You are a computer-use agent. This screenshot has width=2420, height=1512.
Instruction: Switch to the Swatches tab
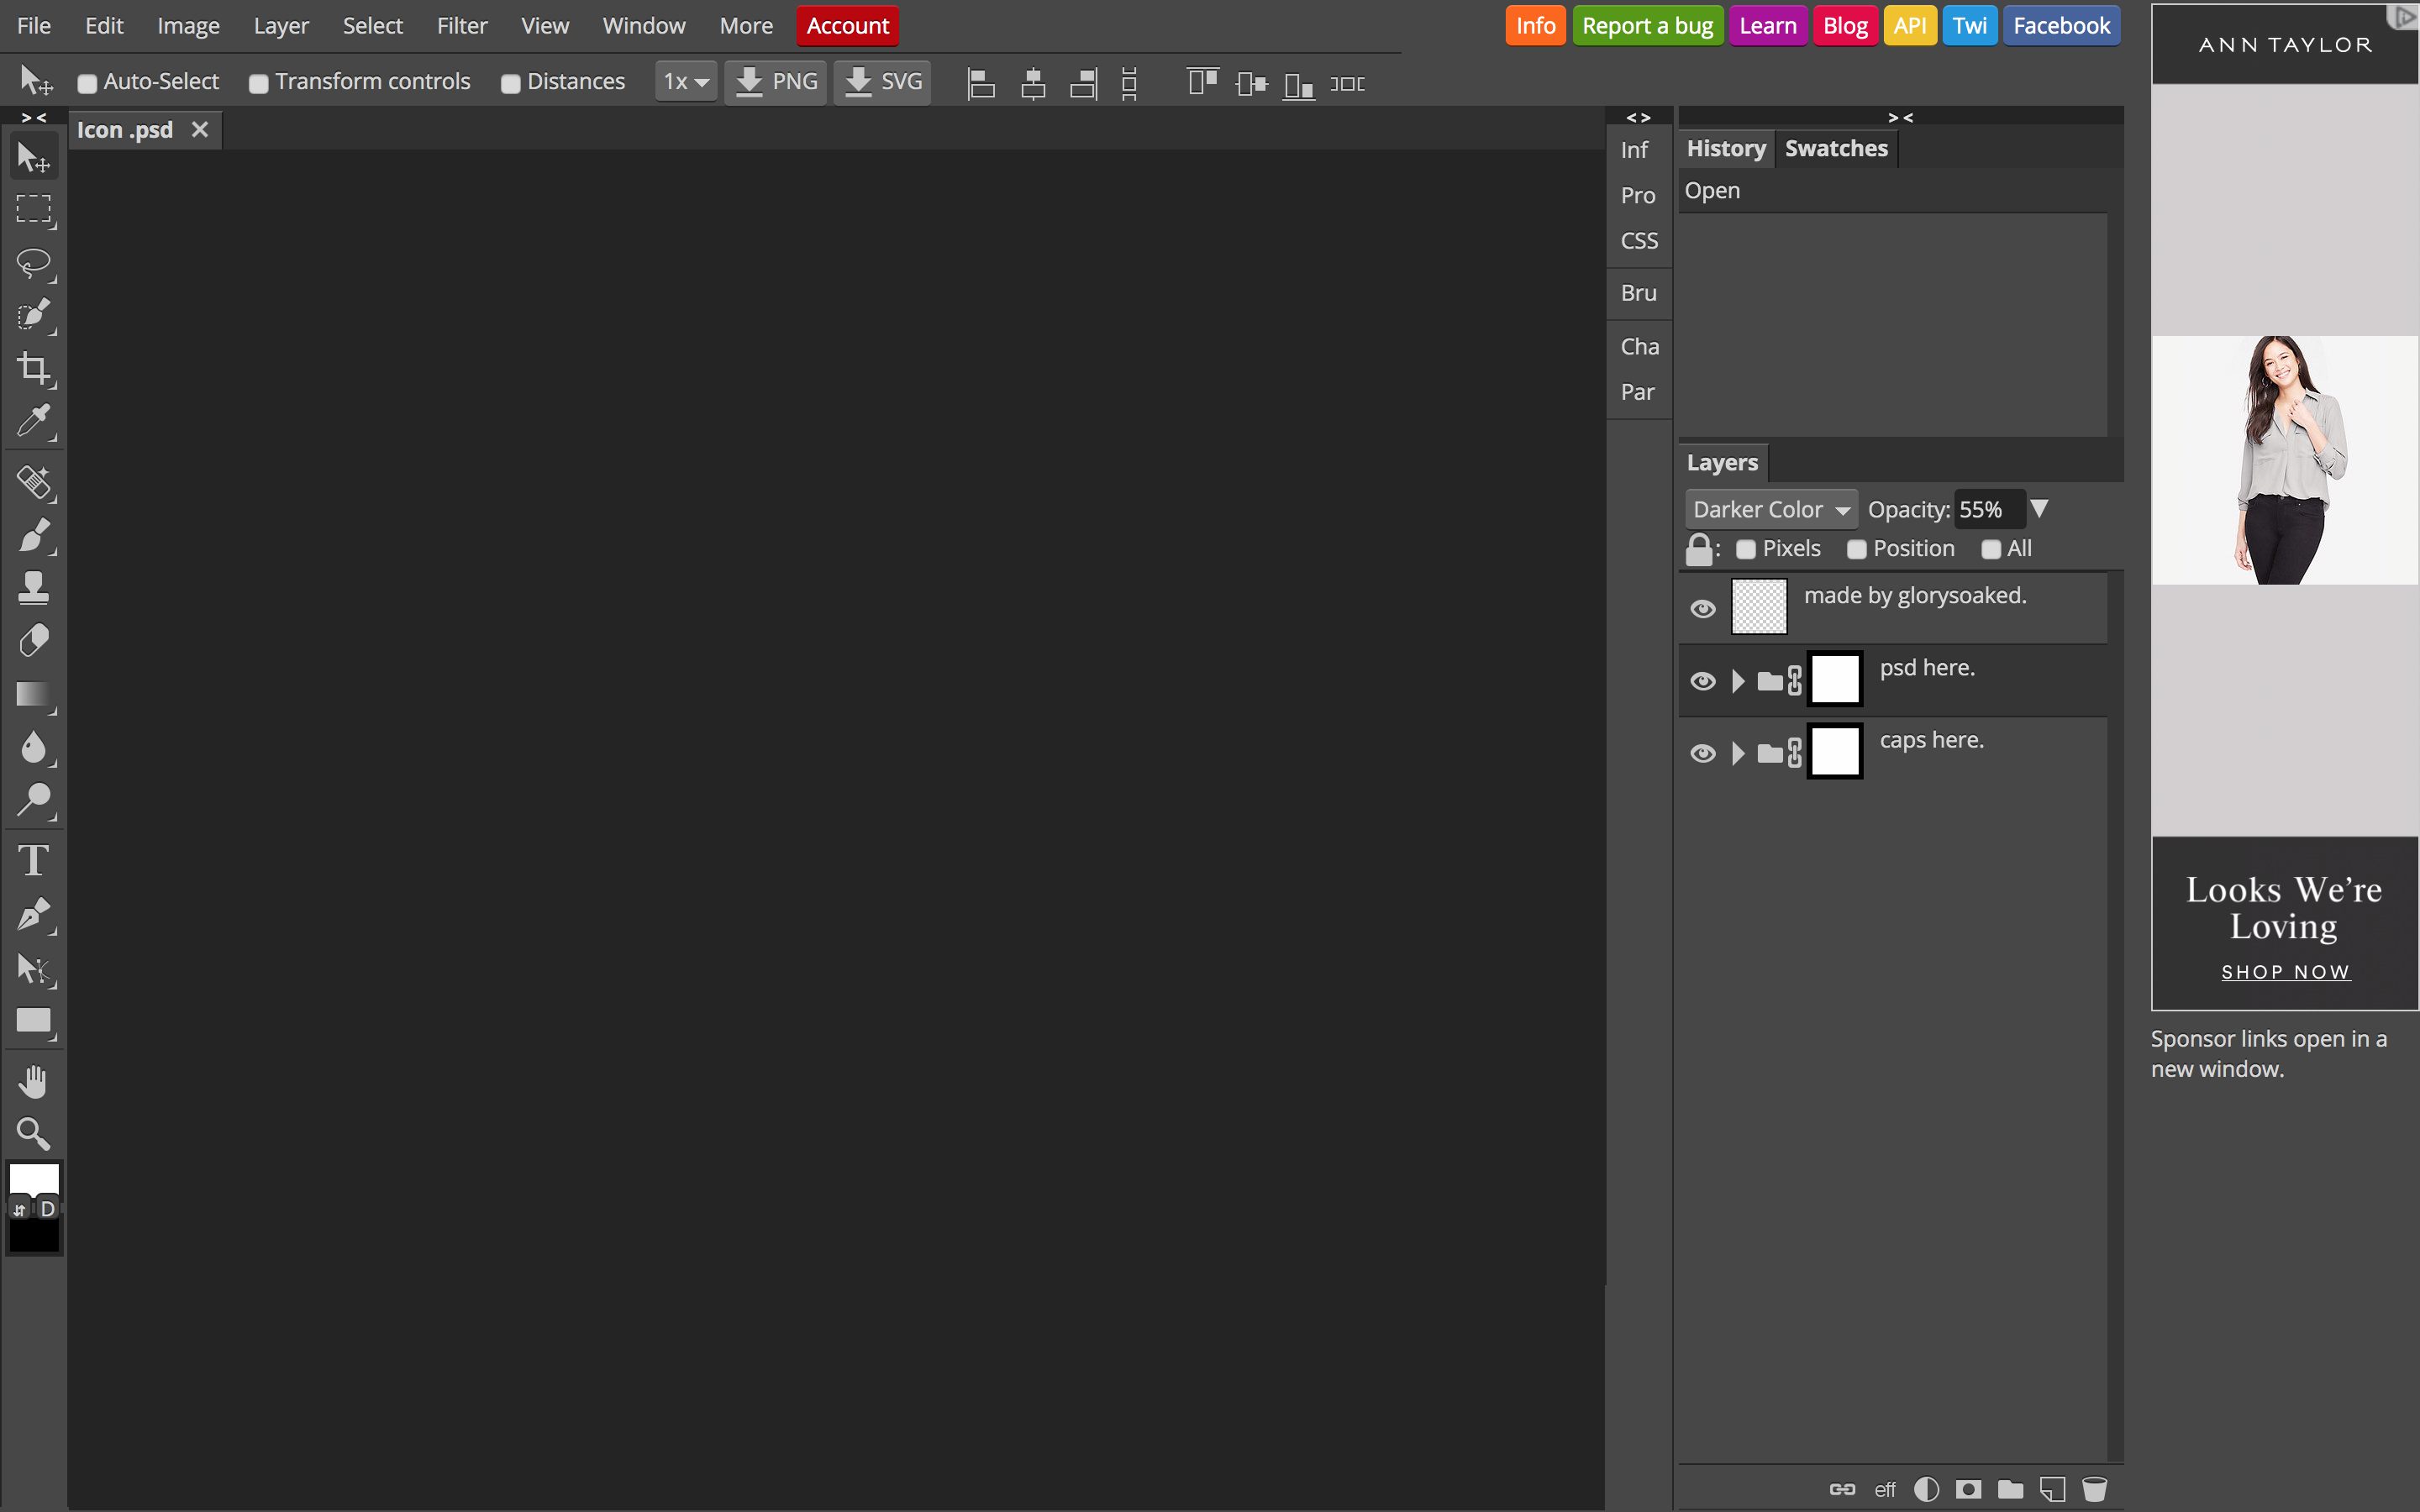click(1836, 148)
